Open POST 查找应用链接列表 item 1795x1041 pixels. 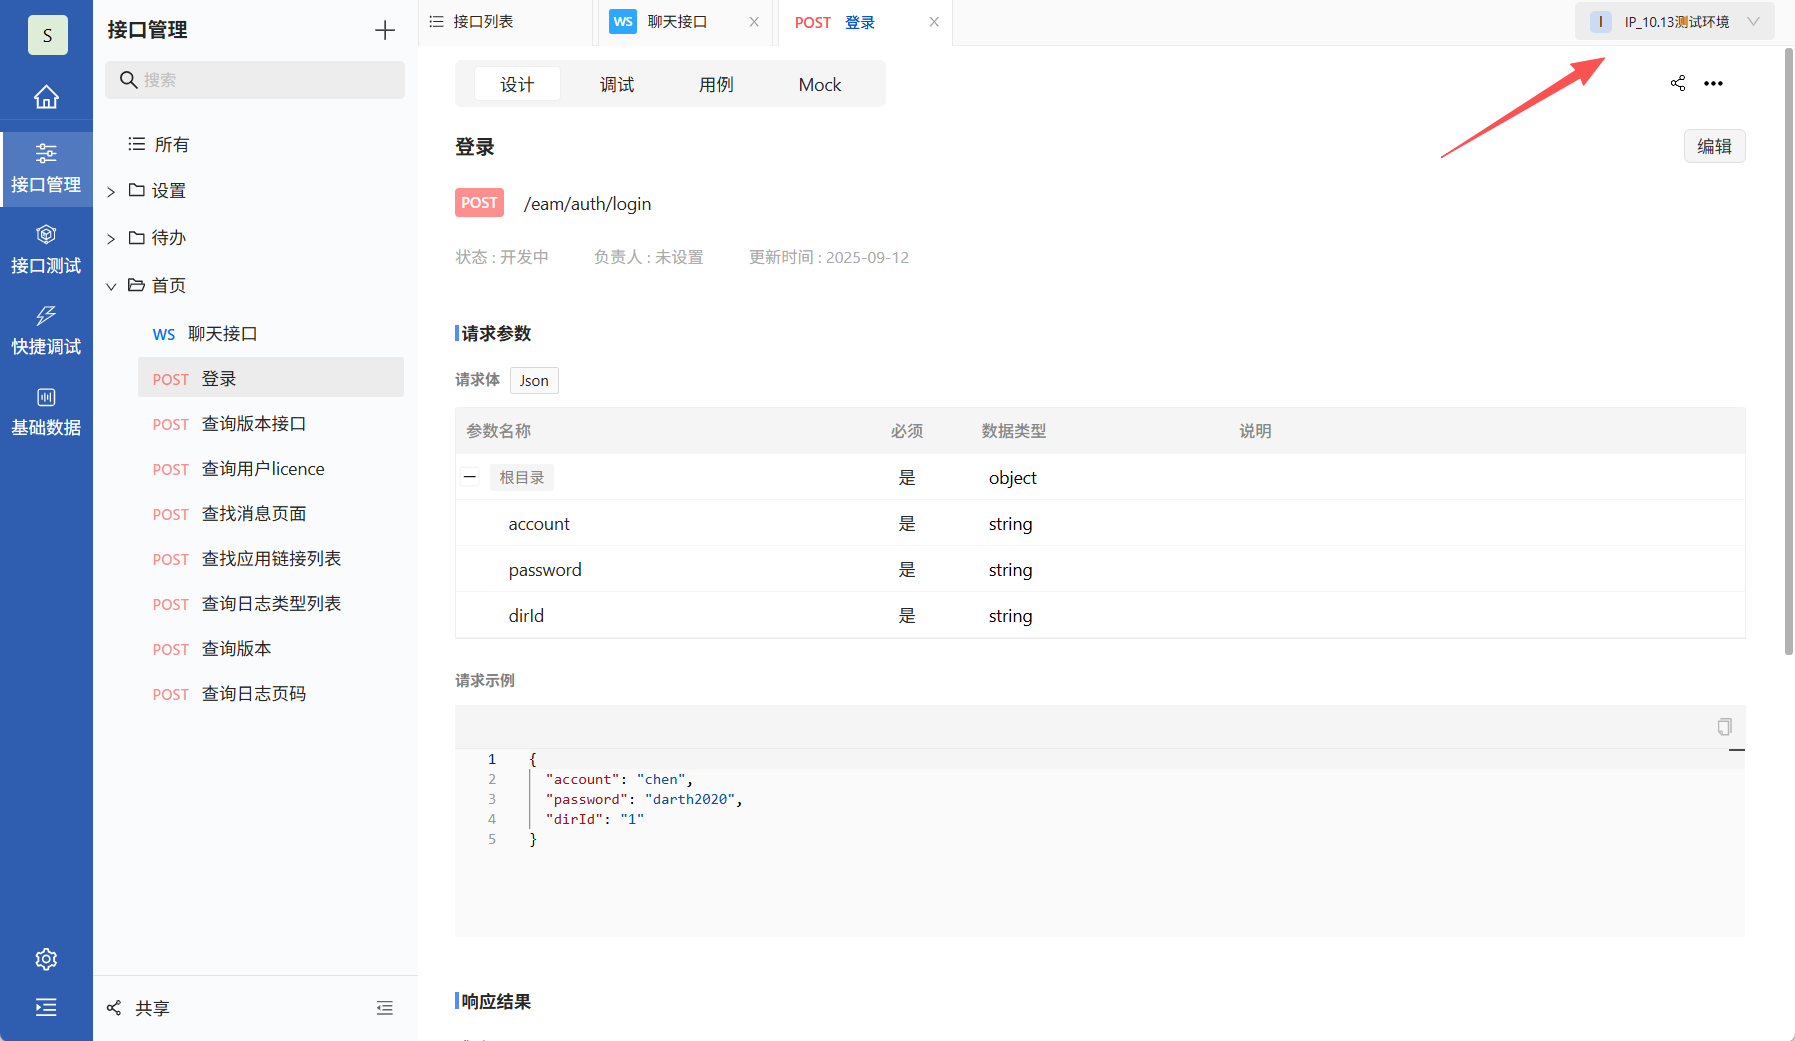click(x=271, y=559)
